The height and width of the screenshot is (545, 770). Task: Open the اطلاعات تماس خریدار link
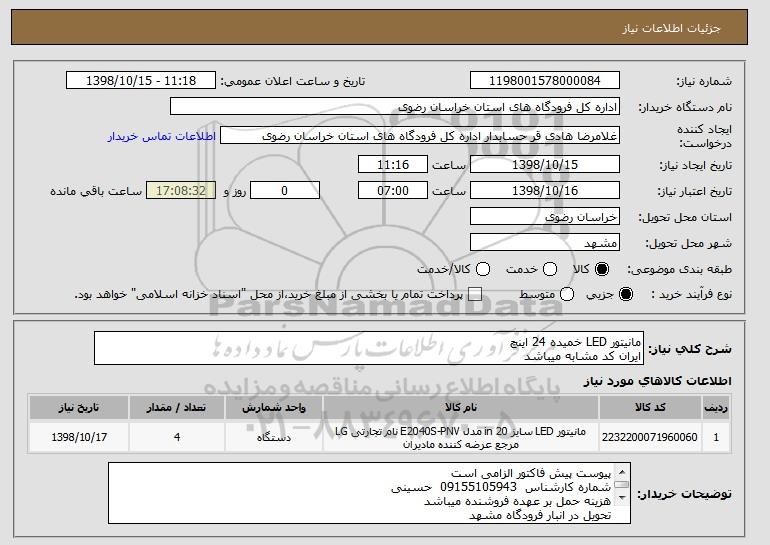(162, 136)
